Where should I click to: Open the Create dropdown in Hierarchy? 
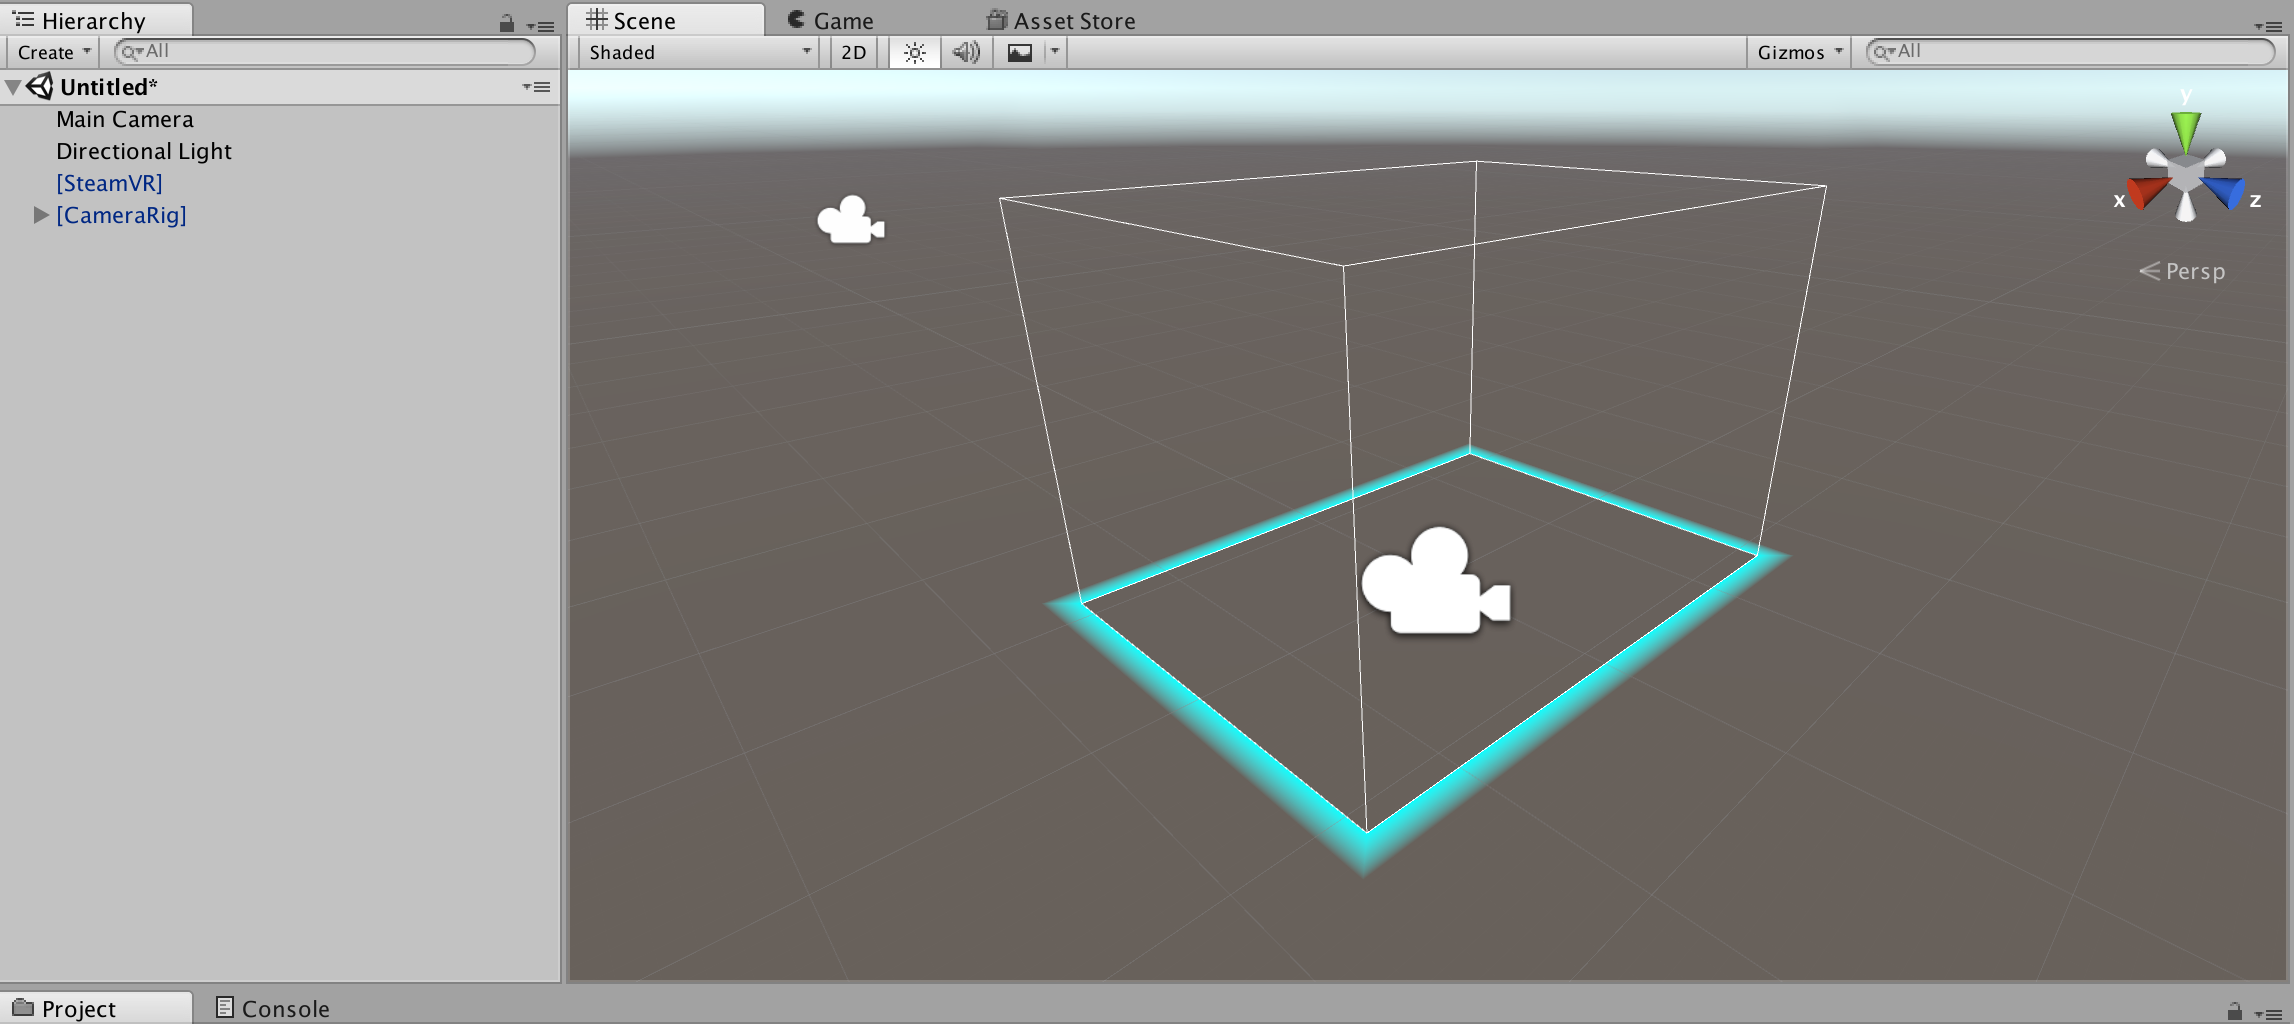click(x=53, y=53)
